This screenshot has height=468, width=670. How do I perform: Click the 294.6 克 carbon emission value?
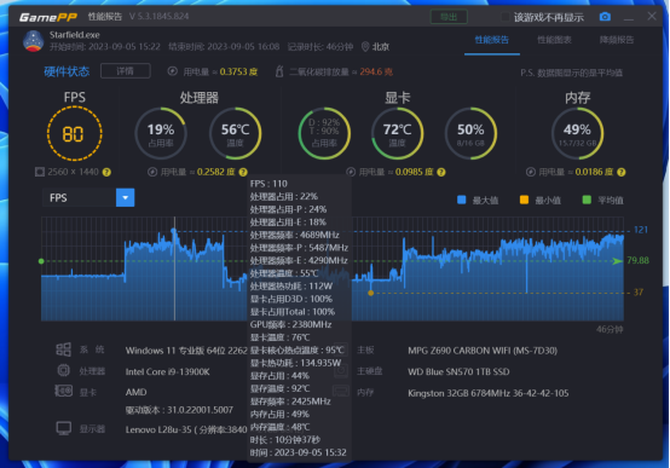coord(376,71)
